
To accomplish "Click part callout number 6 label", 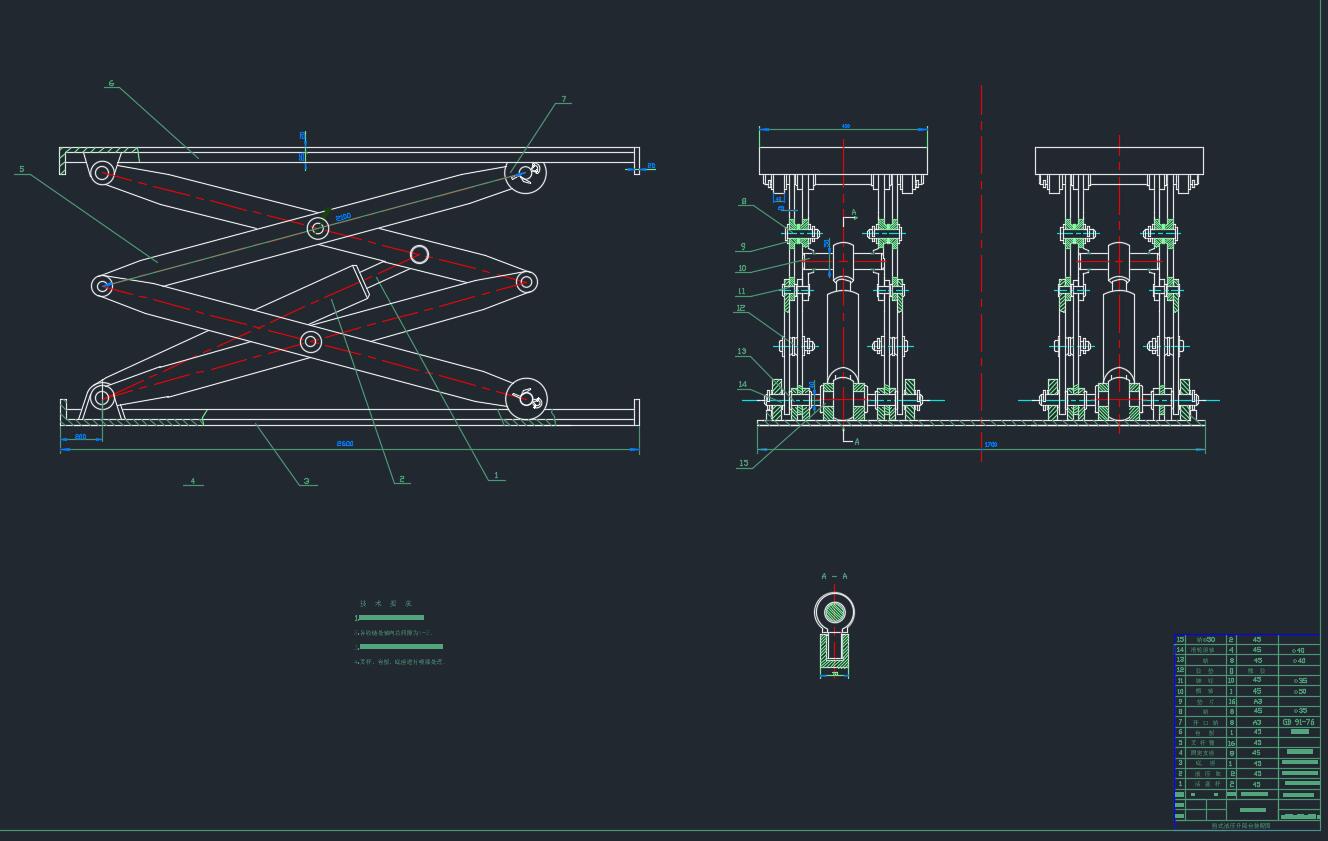I will click(x=110, y=84).
